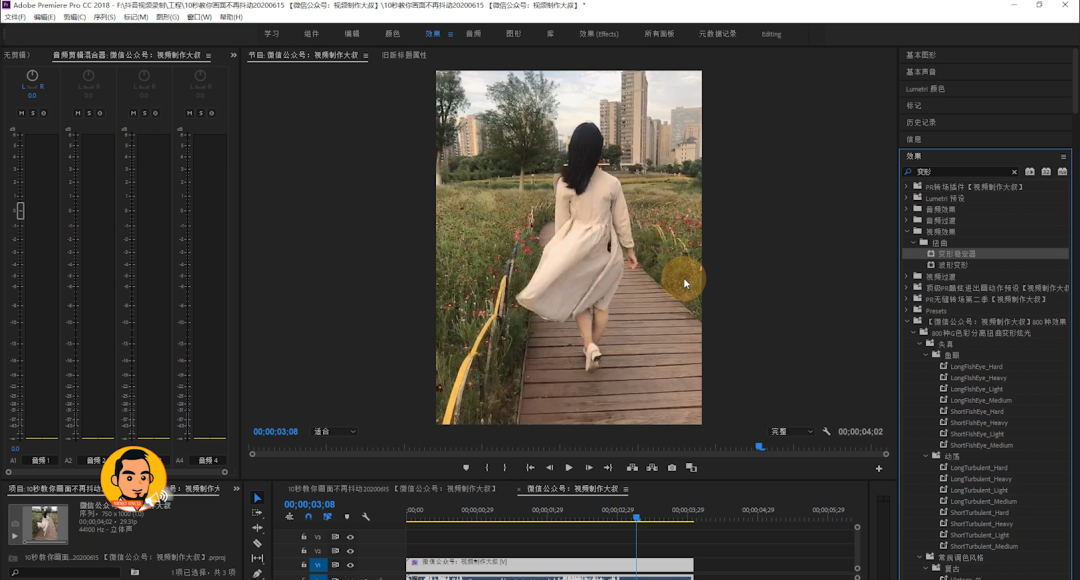Solo audio track 1 in mixer
Screen dimensions: 1080x580
tap(32, 113)
